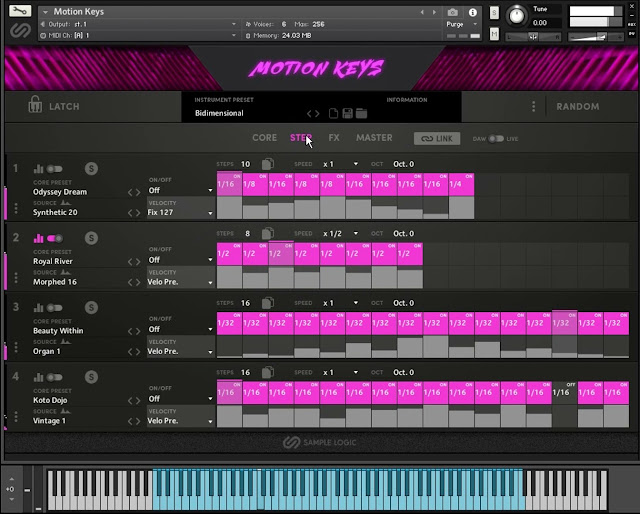640x514 pixels.
Task: Toggle Kontakt header M mute button
Action: pyautogui.click(x=494, y=34)
